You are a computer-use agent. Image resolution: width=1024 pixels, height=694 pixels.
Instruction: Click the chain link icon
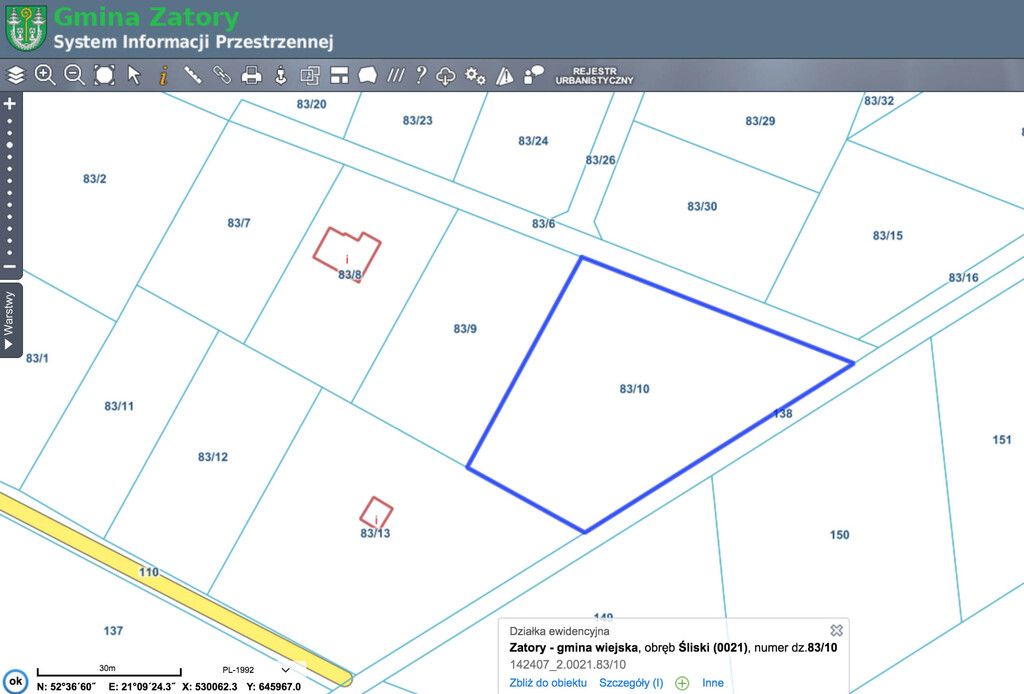(222, 76)
